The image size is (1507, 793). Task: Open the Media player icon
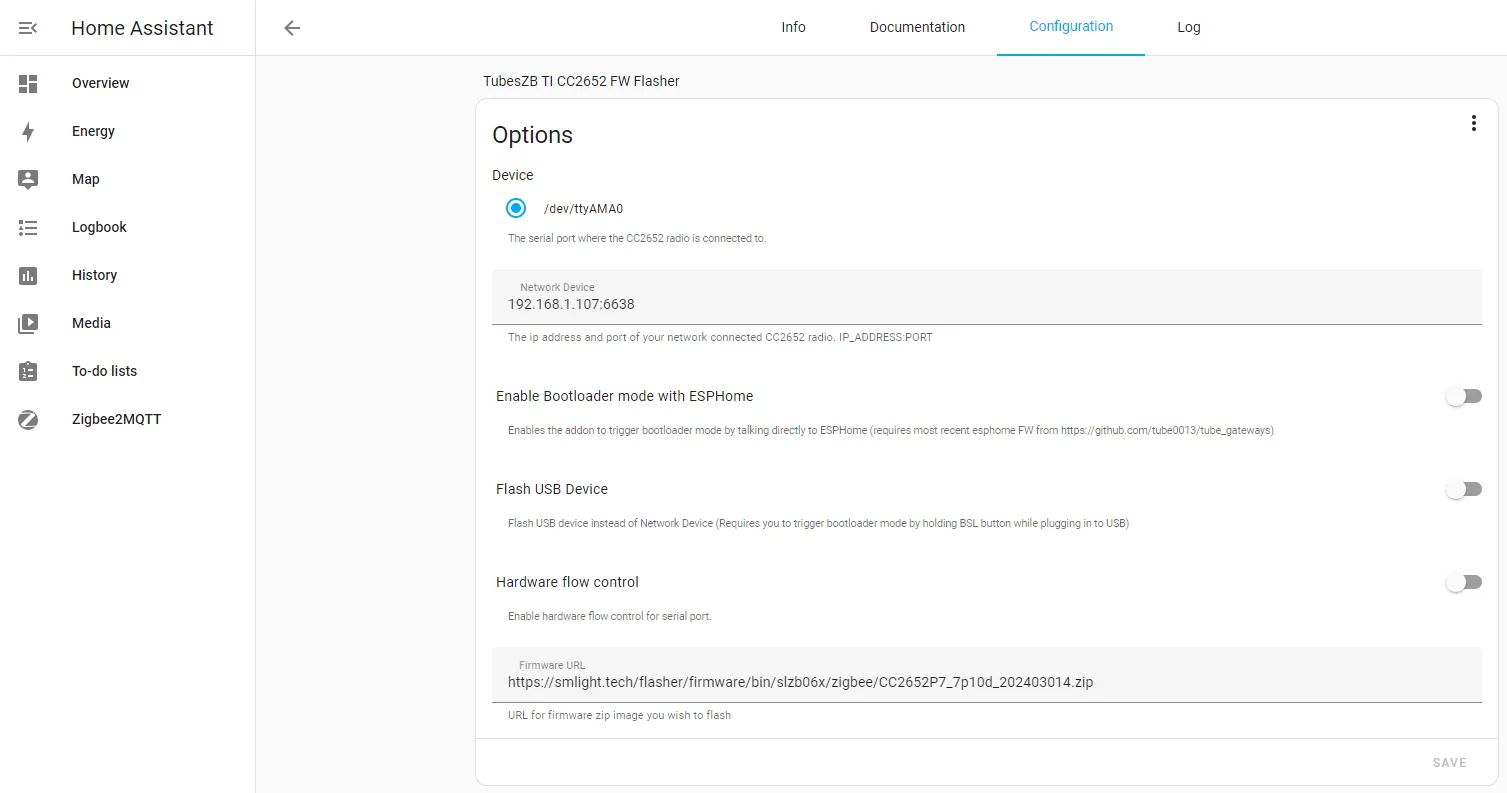(28, 324)
